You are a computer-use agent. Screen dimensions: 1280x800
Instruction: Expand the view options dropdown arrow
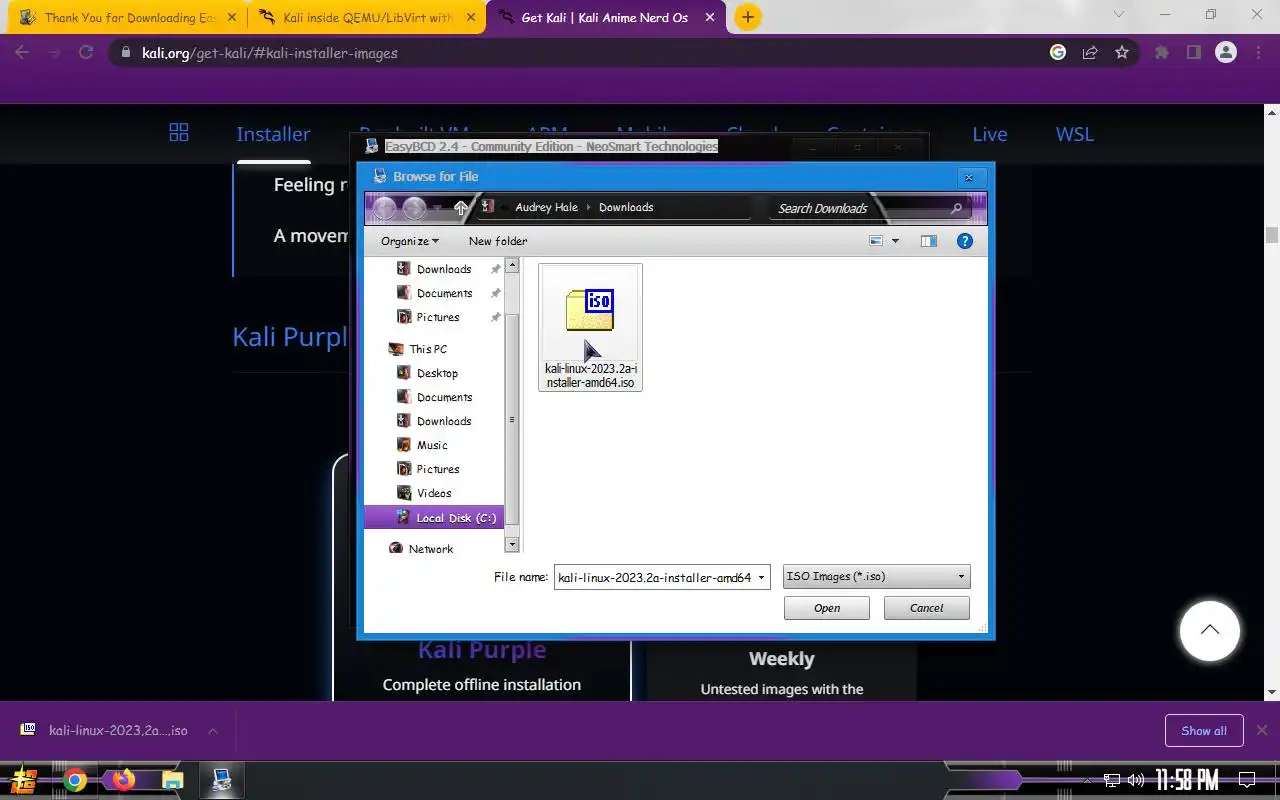click(895, 241)
